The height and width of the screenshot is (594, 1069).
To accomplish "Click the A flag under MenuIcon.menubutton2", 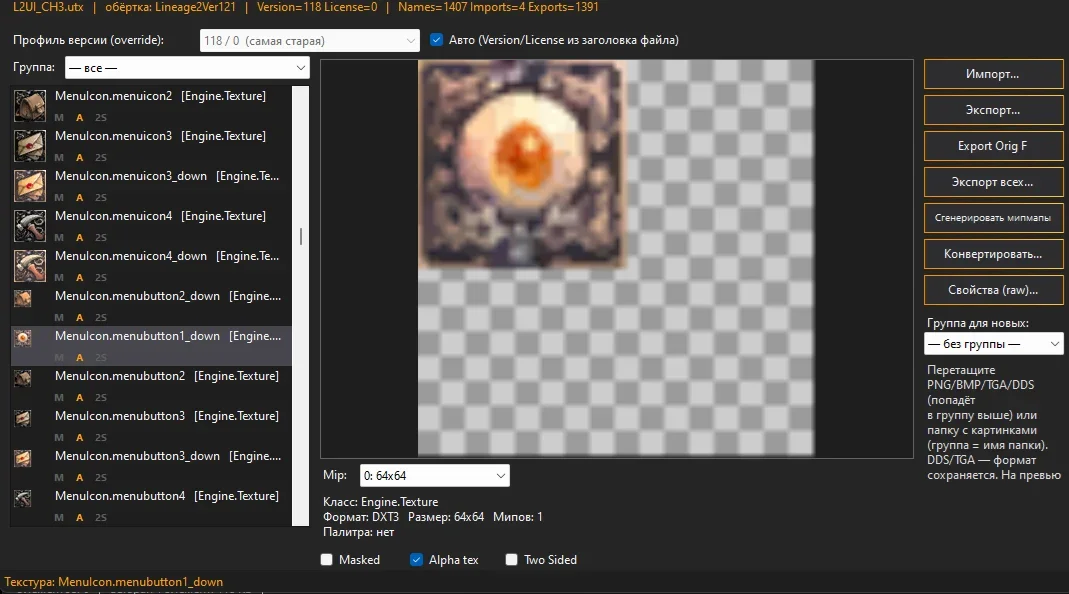I will click(80, 398).
